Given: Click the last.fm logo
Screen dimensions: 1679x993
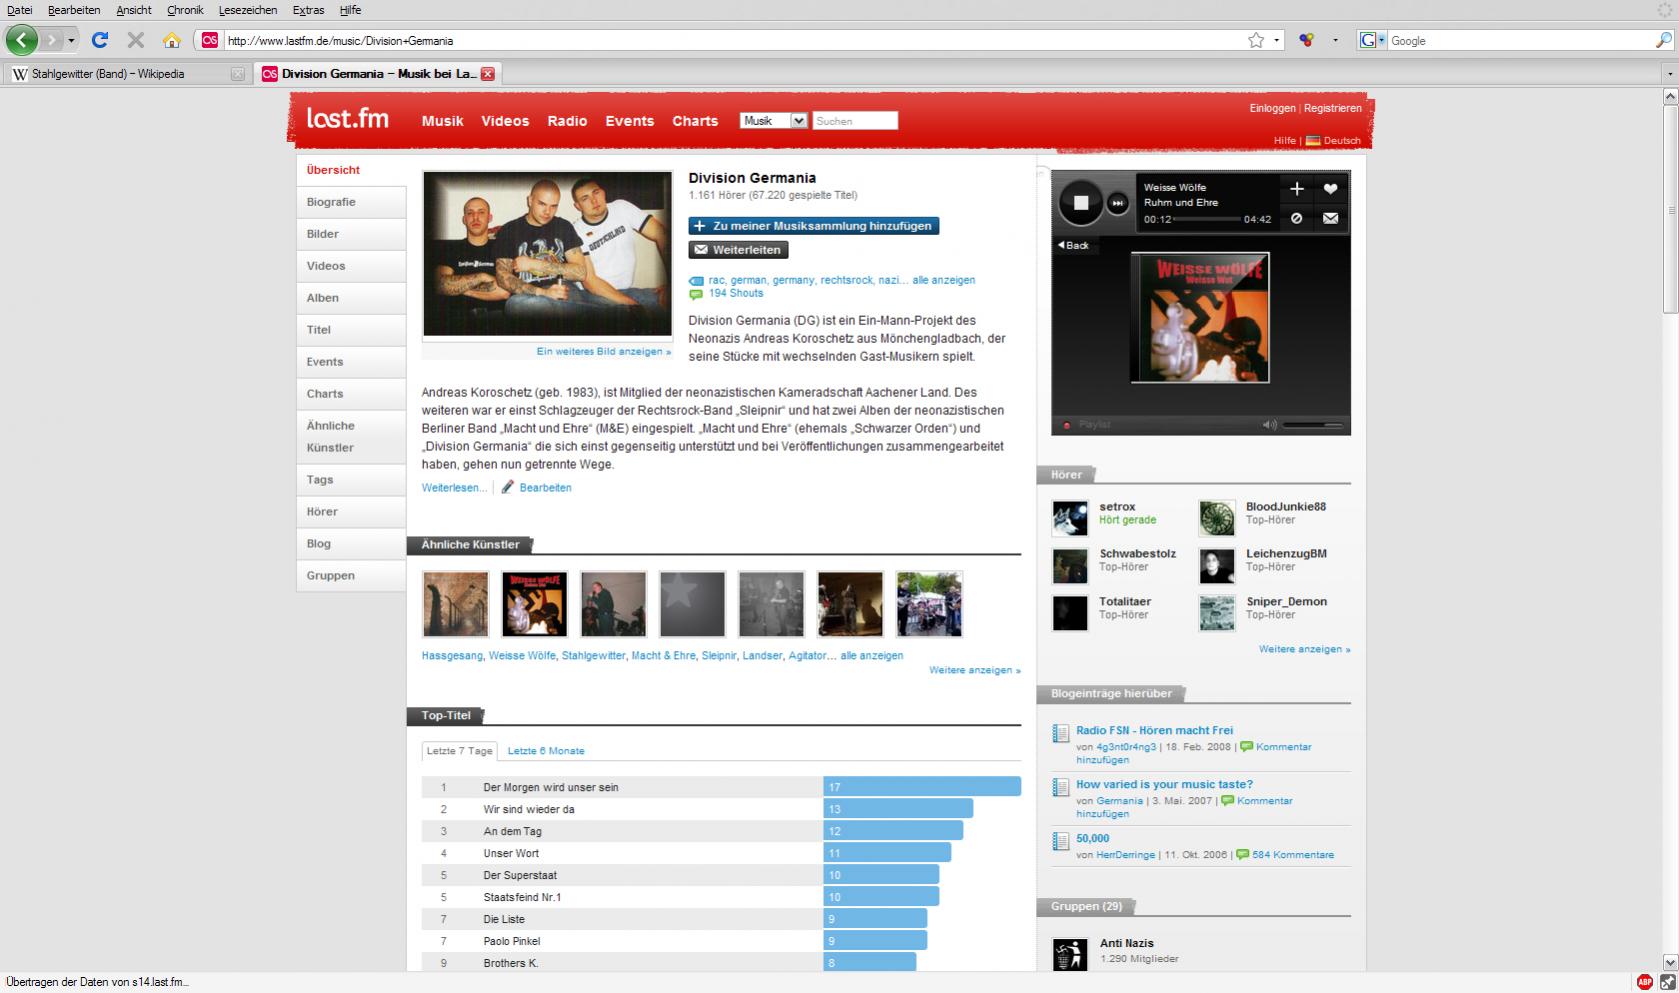Looking at the screenshot, I should click(347, 118).
